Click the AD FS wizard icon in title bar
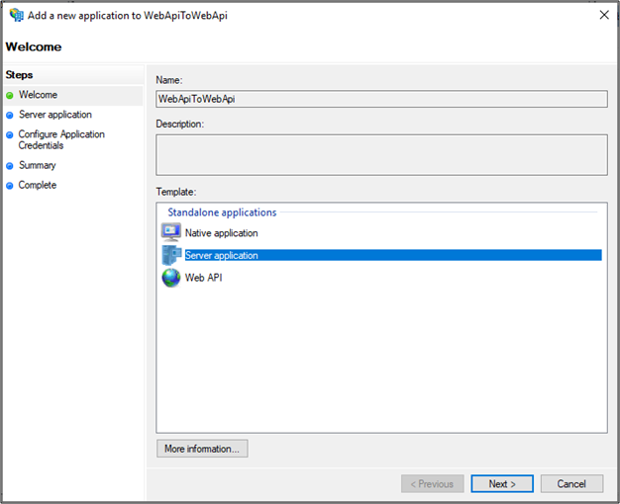 tap(17, 15)
